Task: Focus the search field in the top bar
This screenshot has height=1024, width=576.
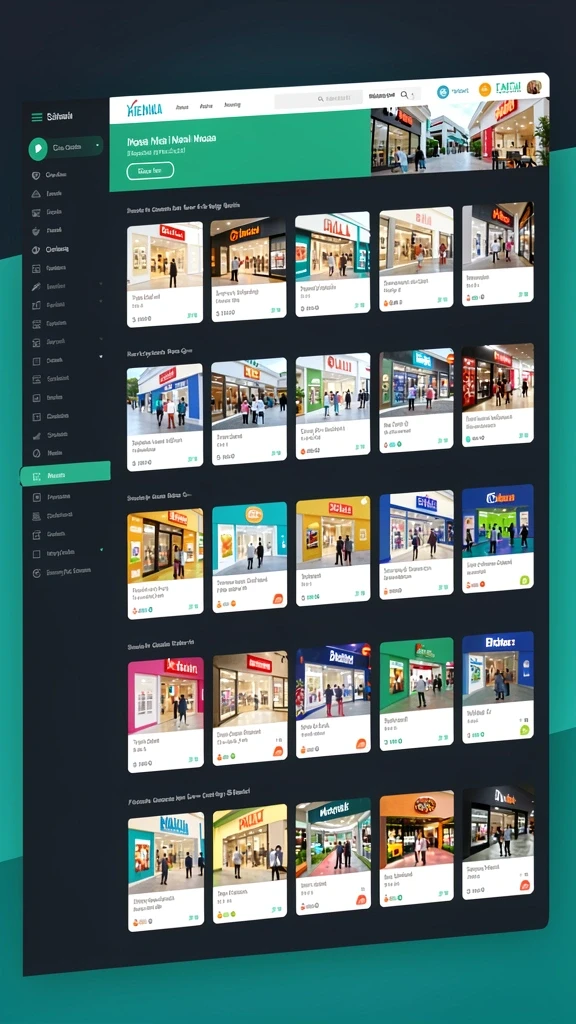Action: click(318, 99)
